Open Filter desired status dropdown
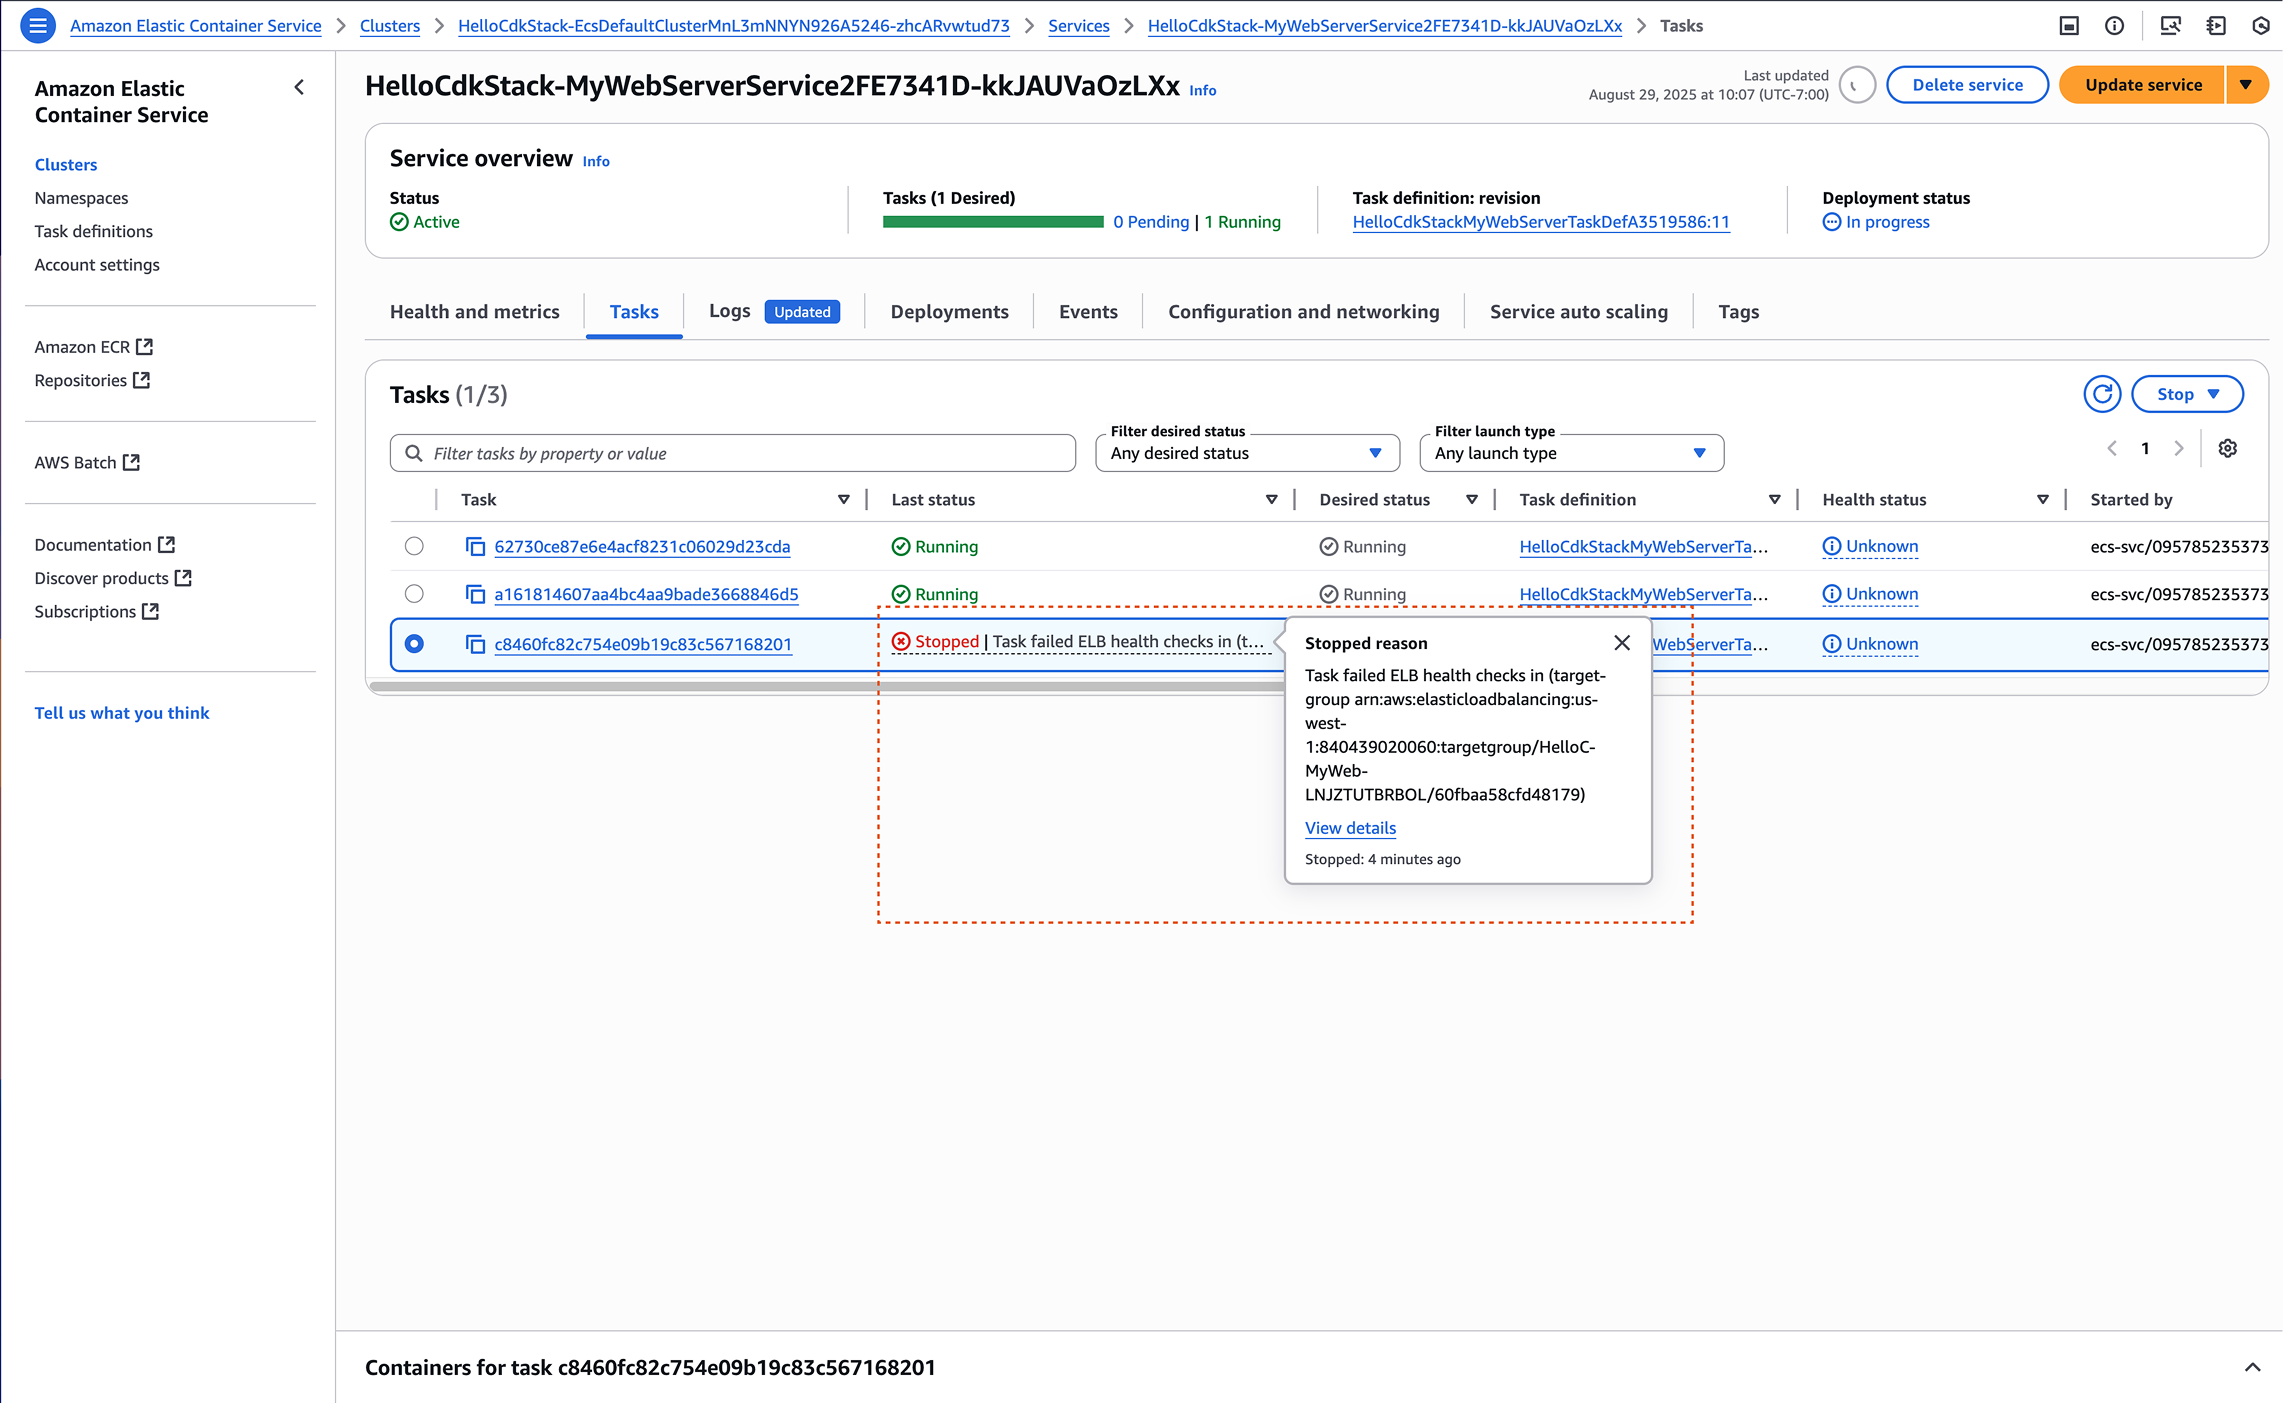This screenshot has width=2283, height=1403. click(1247, 453)
